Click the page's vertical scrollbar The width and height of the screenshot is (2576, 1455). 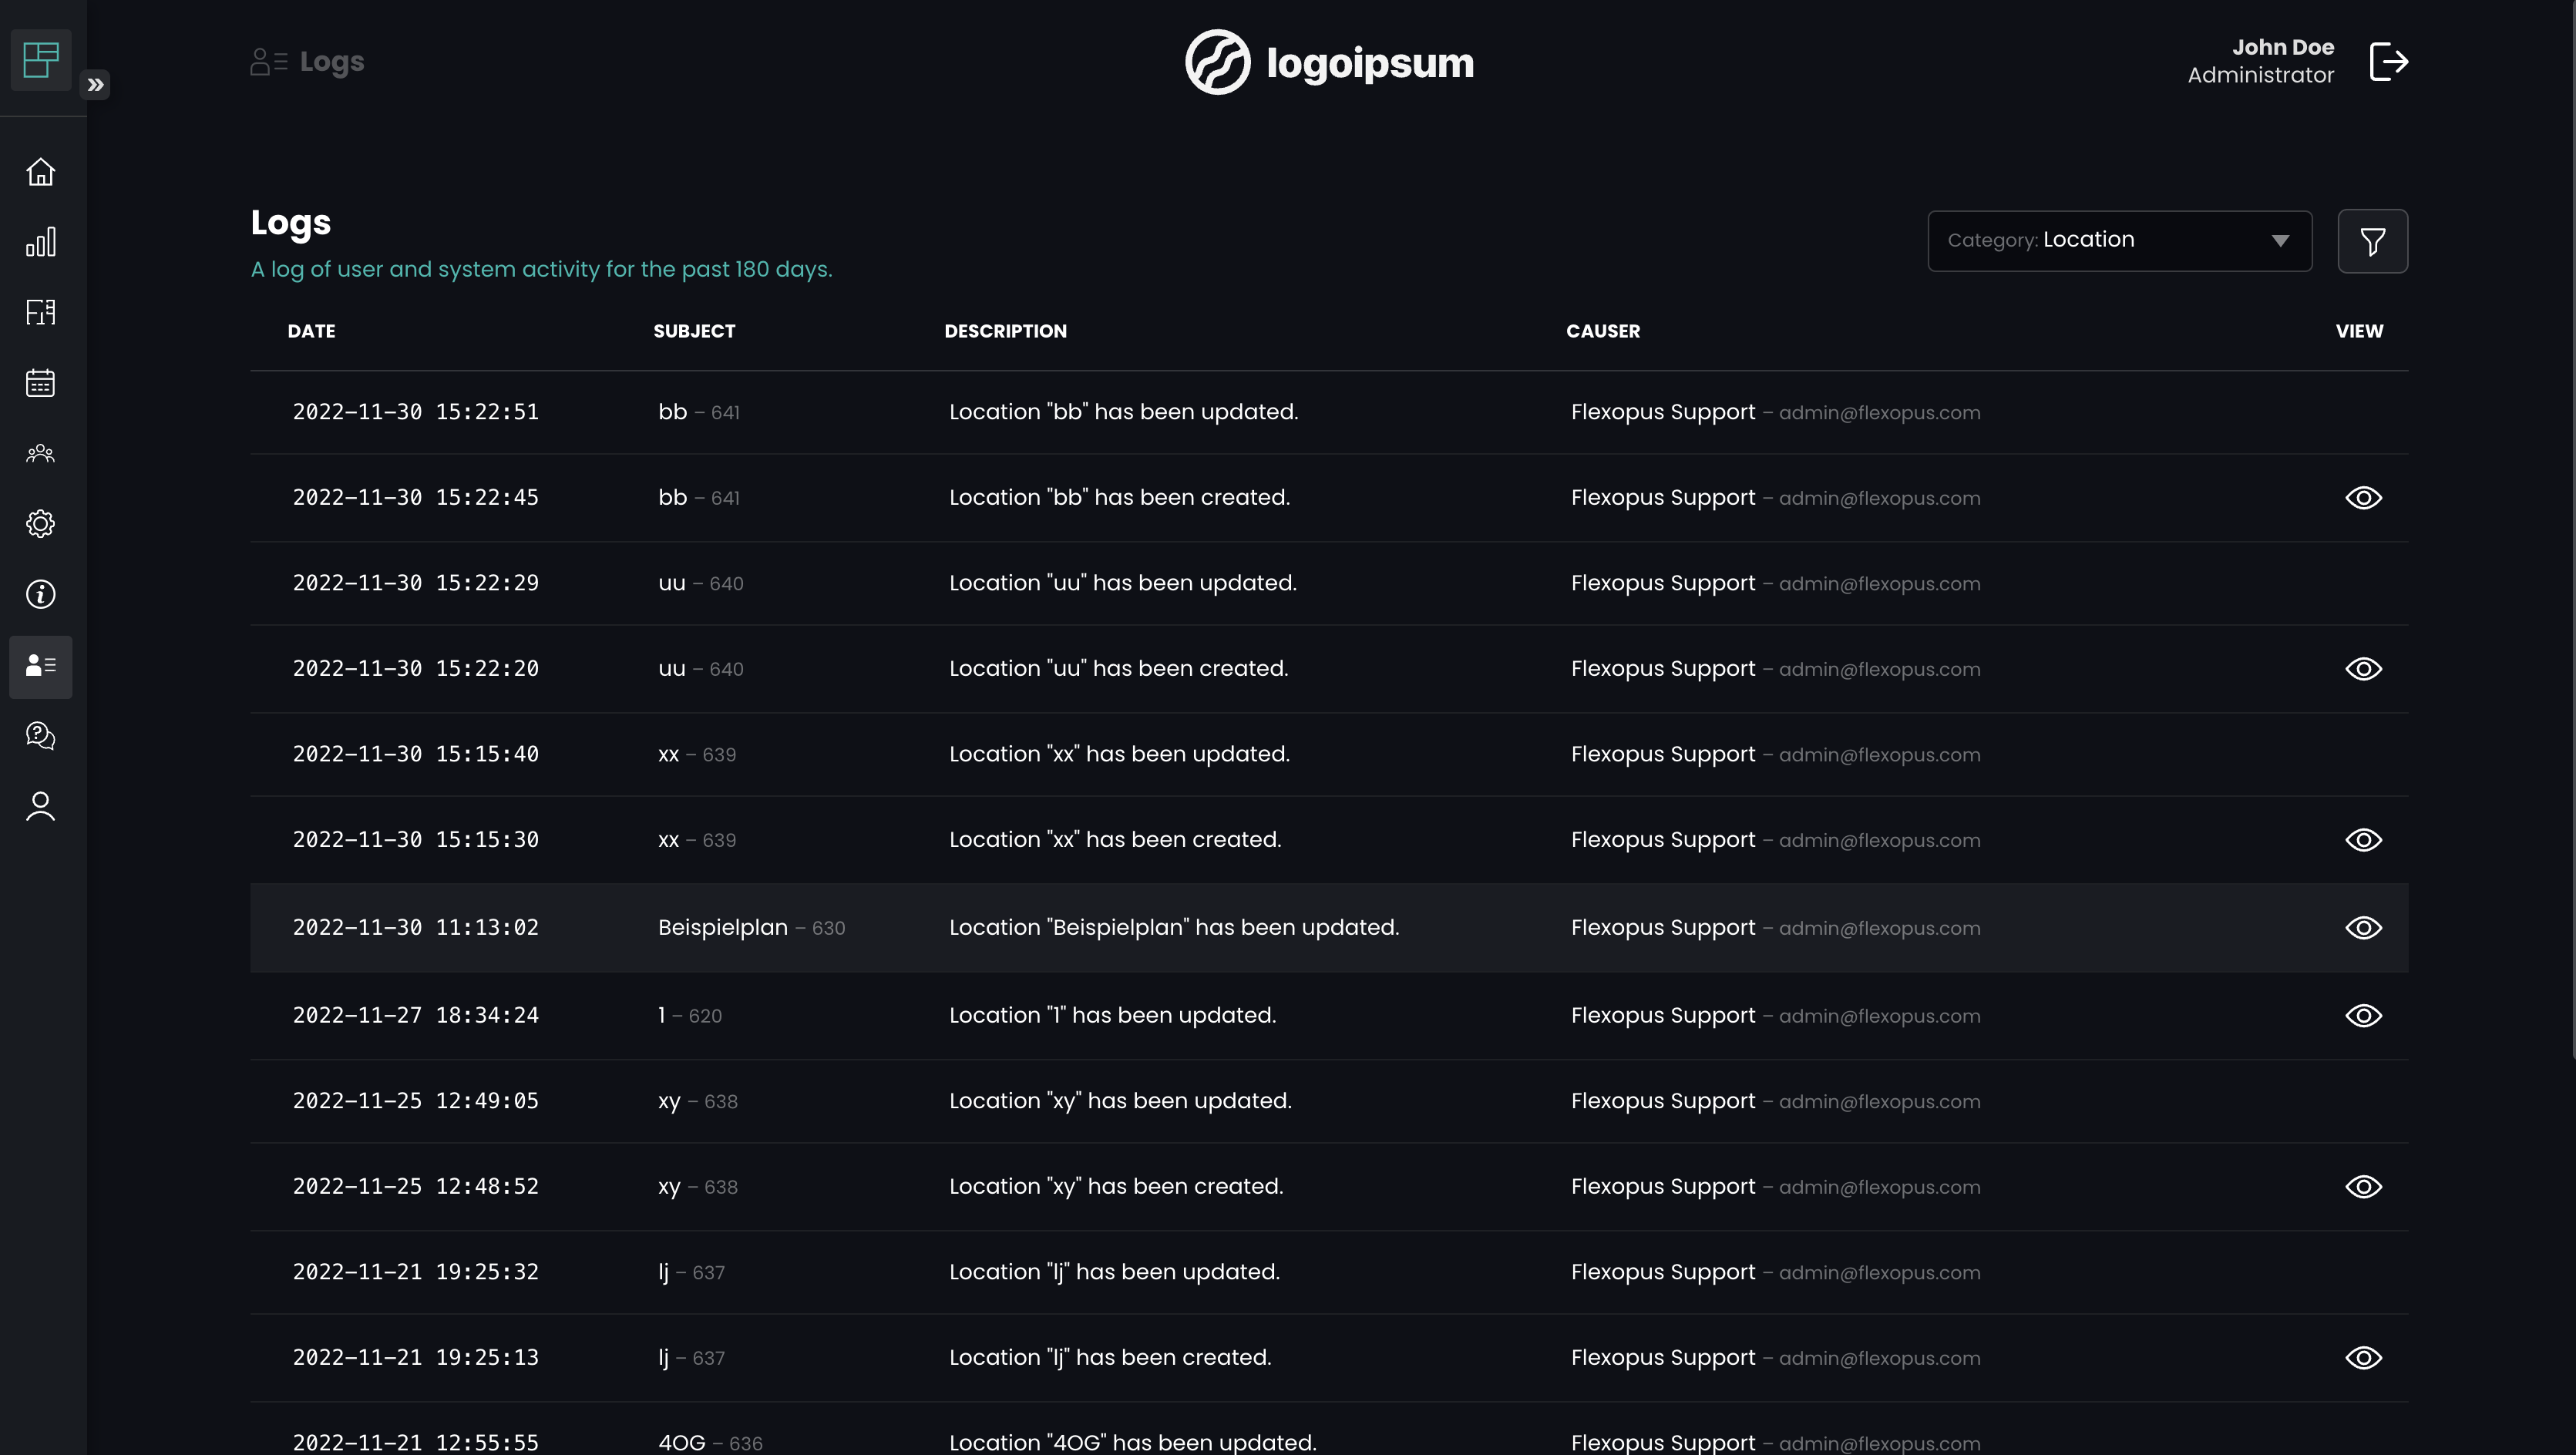click(x=2571, y=530)
